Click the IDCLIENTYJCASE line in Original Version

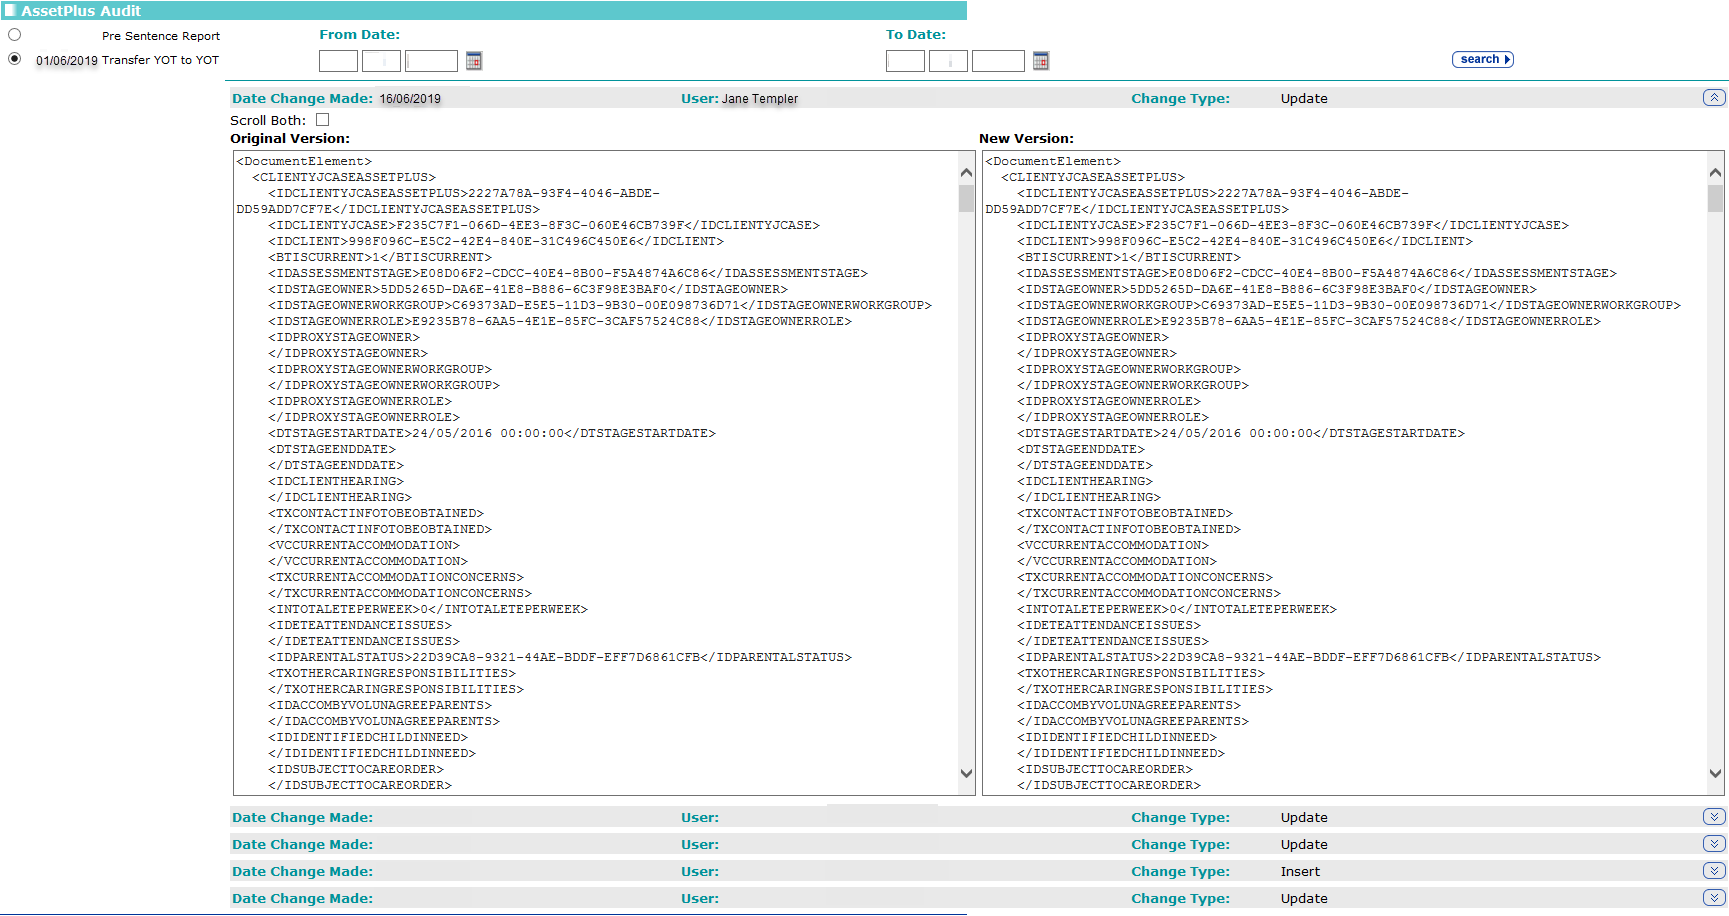[544, 225]
